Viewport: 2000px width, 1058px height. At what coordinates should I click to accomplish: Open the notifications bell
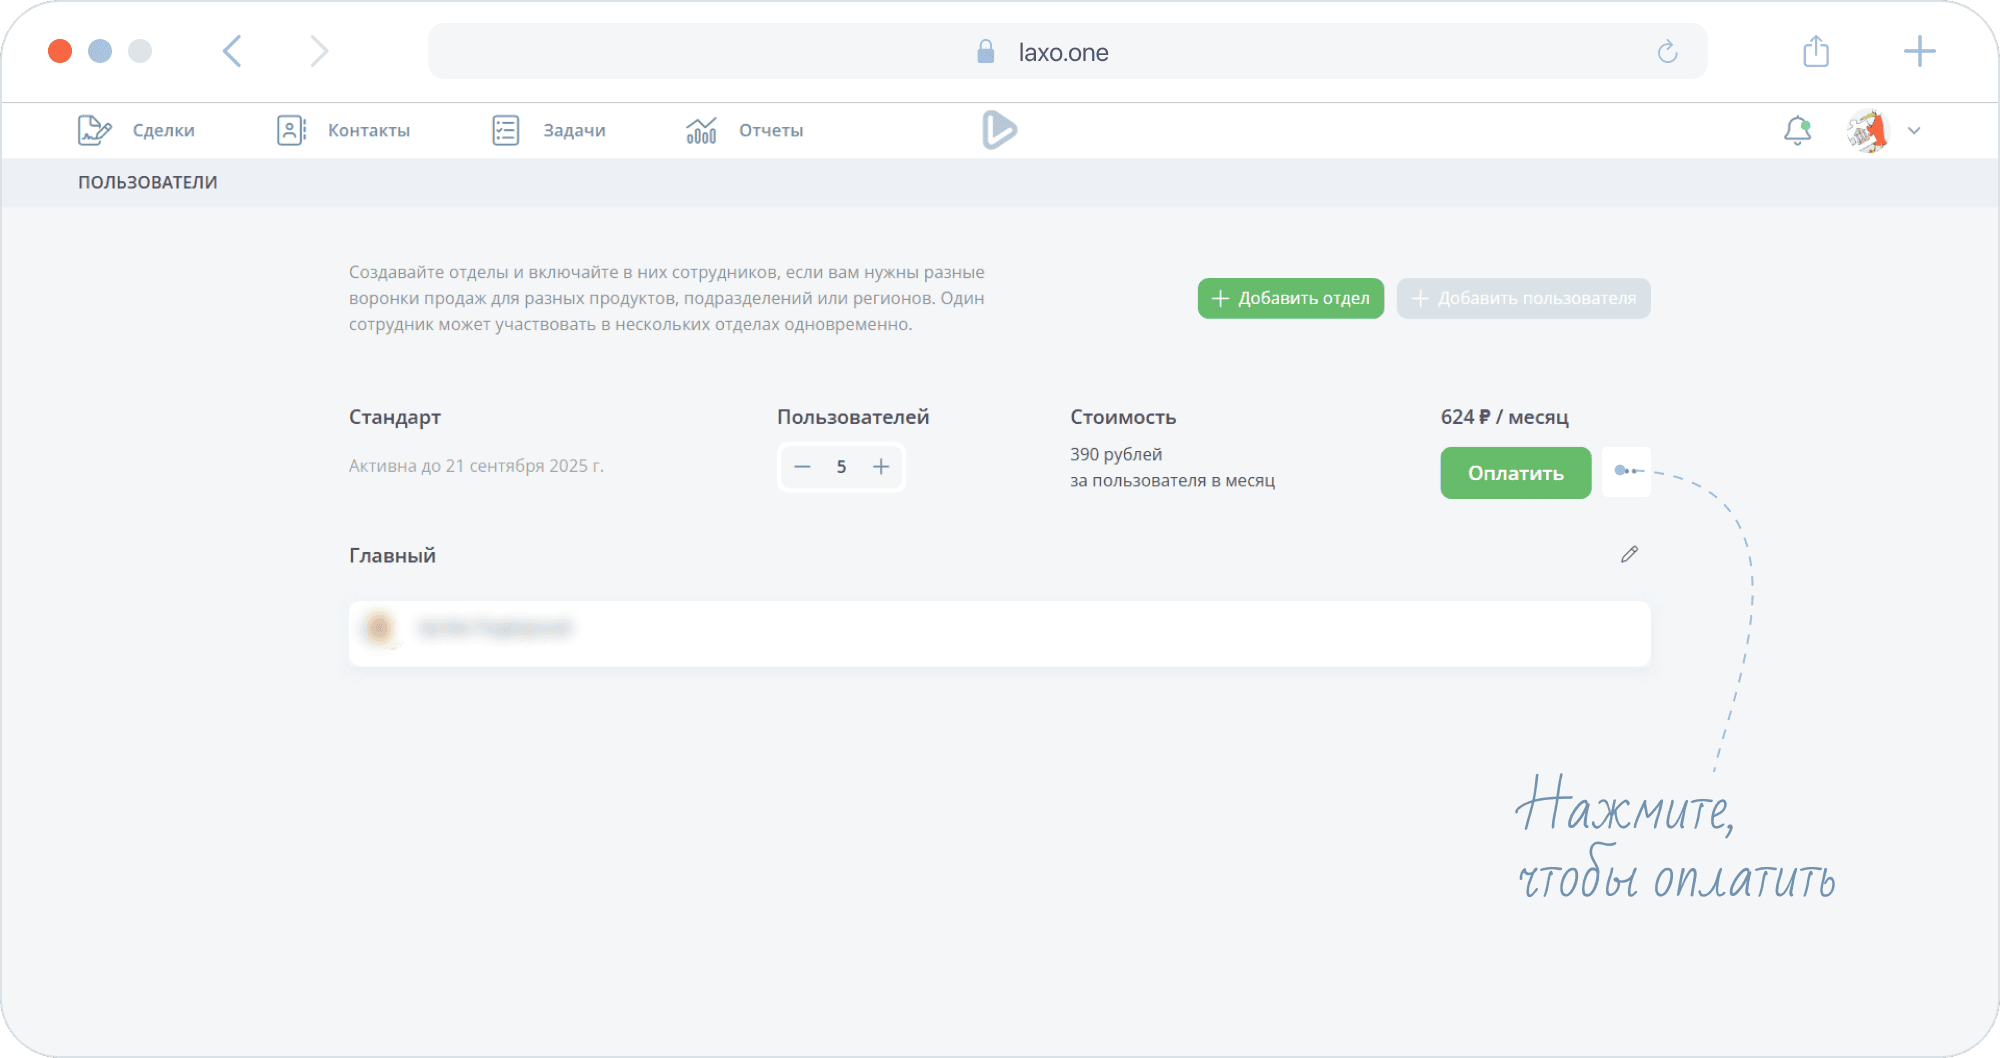[x=1797, y=131]
